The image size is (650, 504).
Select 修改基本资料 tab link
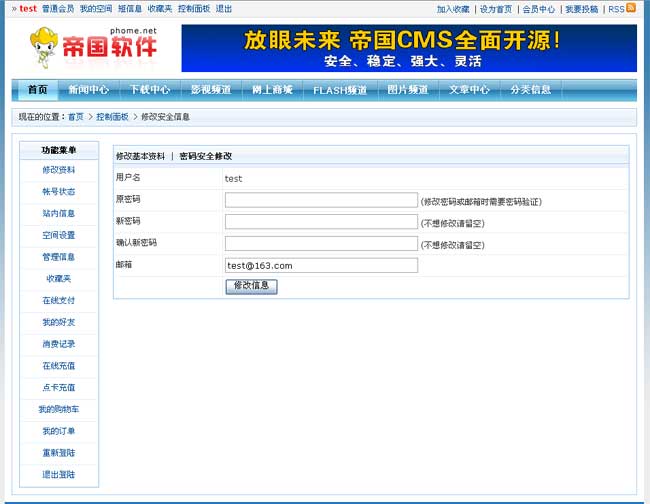coord(140,156)
